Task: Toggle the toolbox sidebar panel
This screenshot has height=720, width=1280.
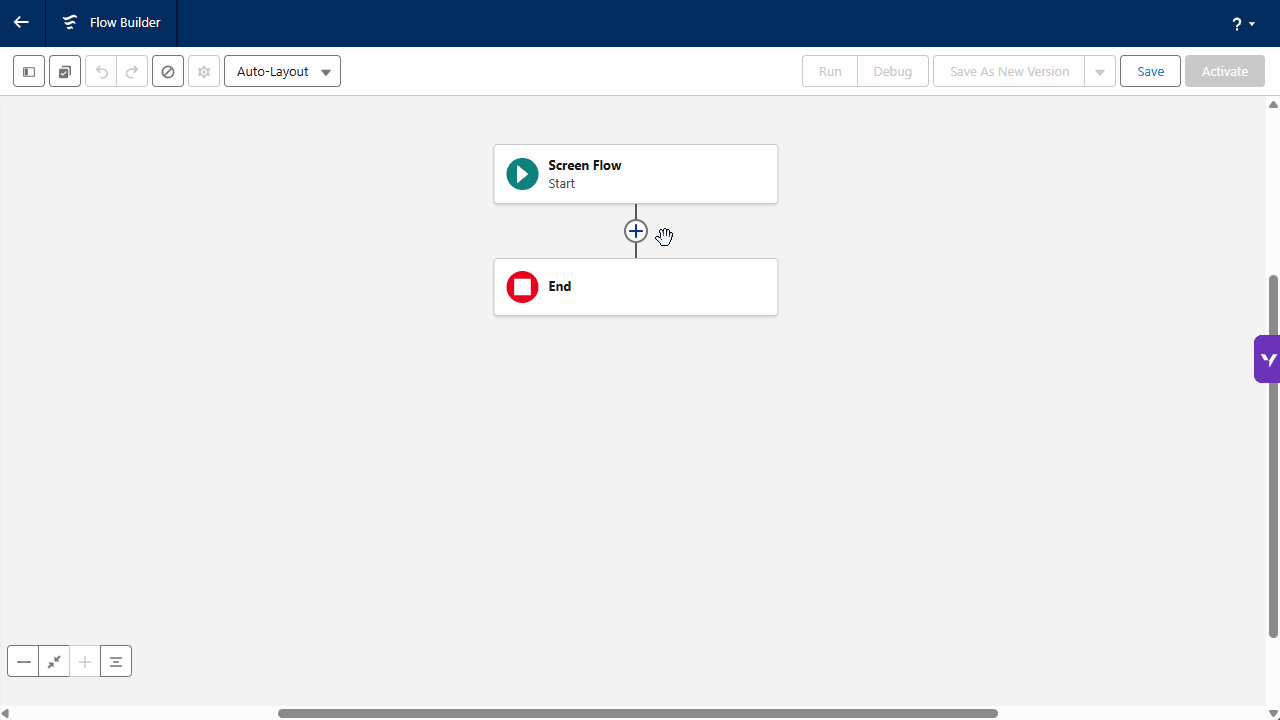Action: [x=29, y=72]
